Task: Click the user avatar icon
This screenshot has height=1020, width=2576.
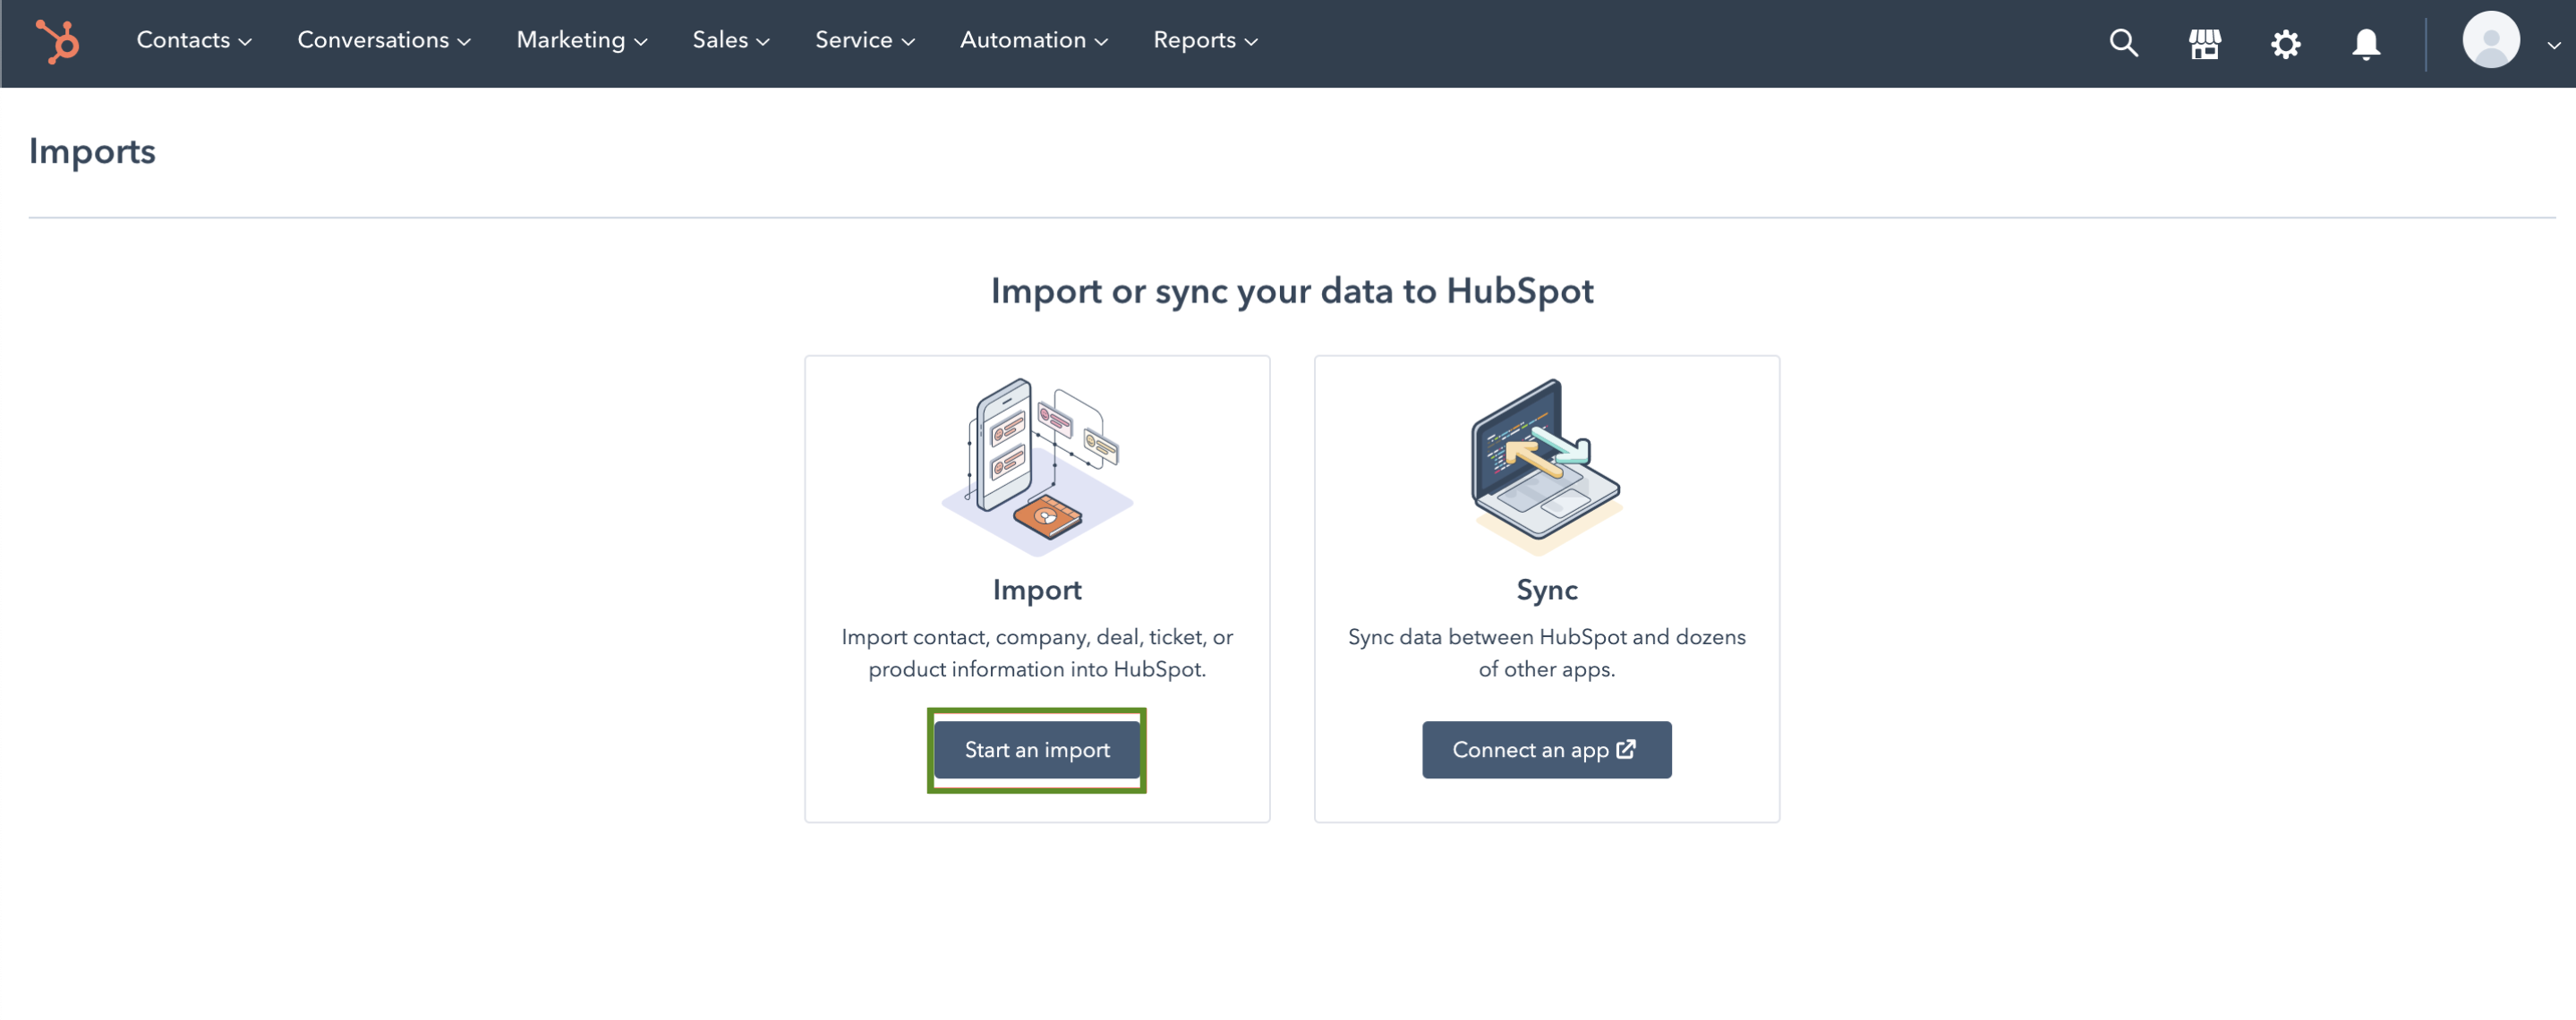Action: tap(2490, 40)
